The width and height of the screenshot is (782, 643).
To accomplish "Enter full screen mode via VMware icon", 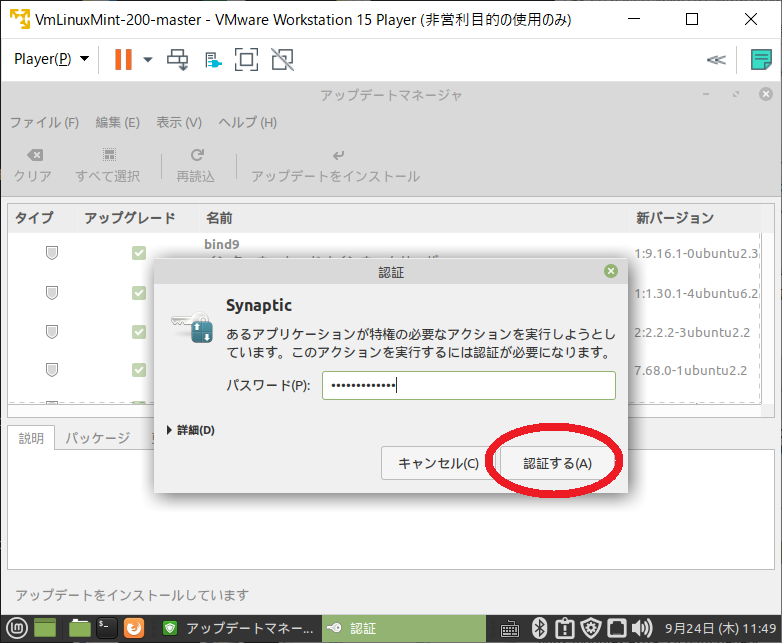I will click(x=246, y=59).
